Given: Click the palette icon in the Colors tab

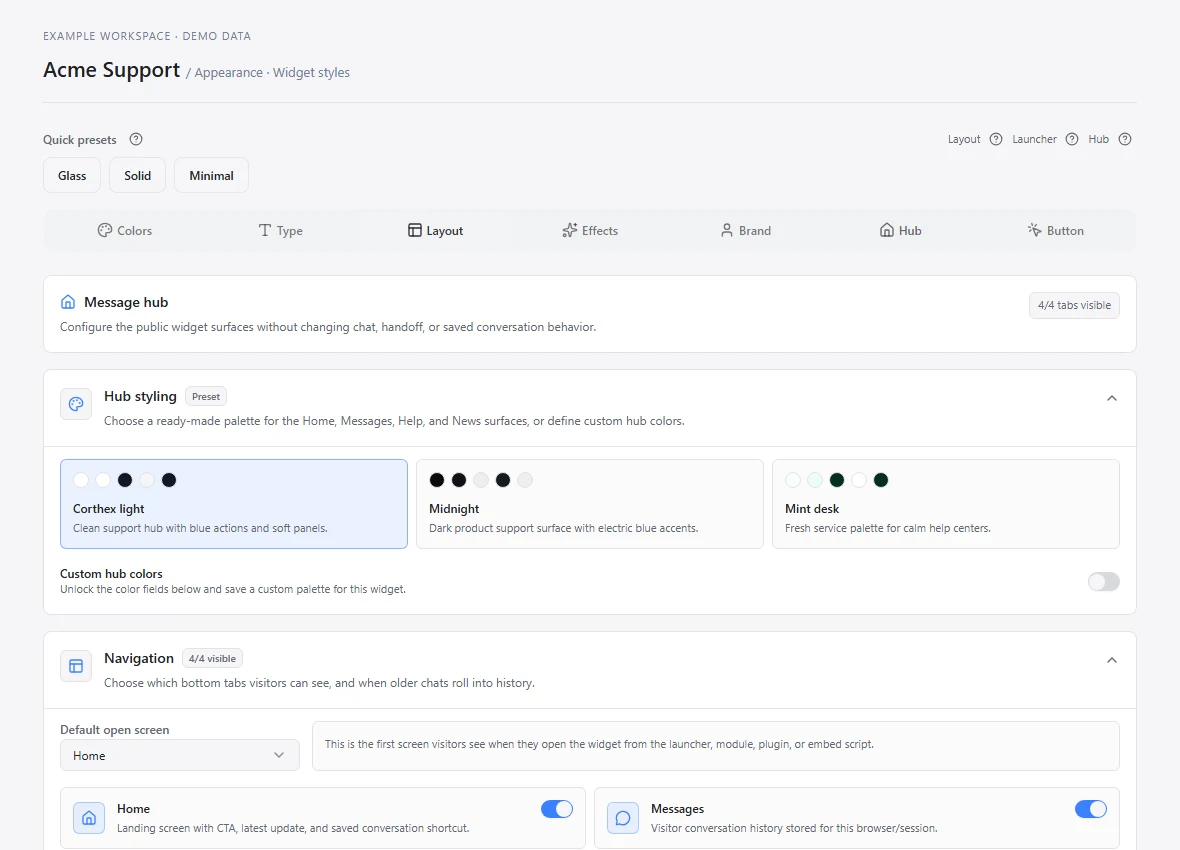Looking at the screenshot, I should tap(105, 230).
